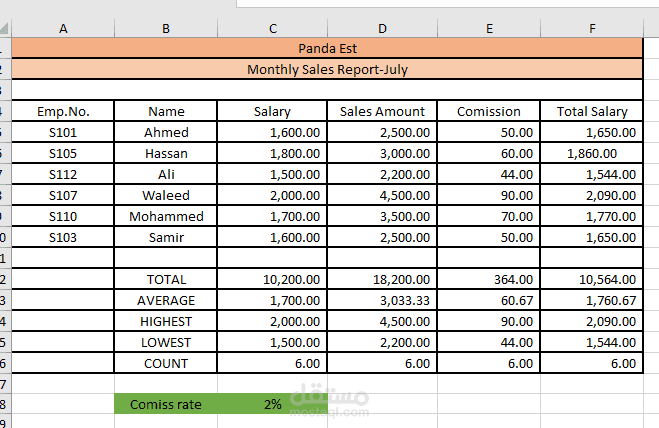Click the name cell Waleed
This screenshot has height=428, width=659.
[x=166, y=196]
